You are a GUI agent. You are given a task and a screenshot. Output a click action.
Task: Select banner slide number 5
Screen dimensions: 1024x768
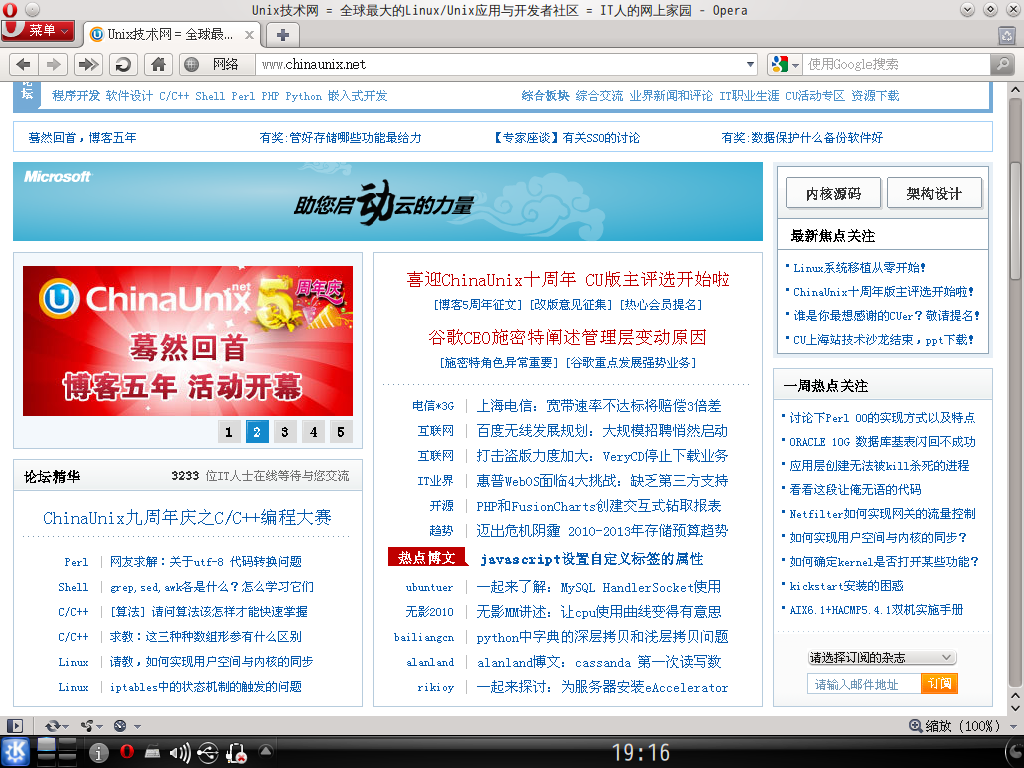click(341, 432)
